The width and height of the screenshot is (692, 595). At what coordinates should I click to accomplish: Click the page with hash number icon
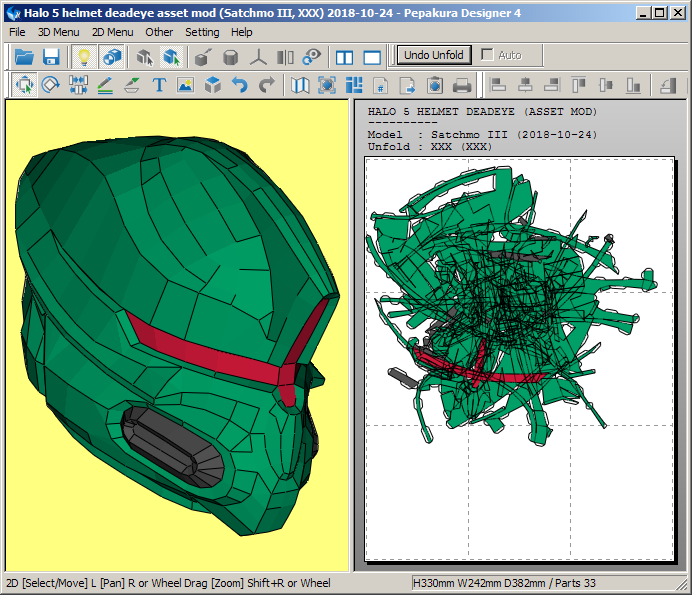381,85
